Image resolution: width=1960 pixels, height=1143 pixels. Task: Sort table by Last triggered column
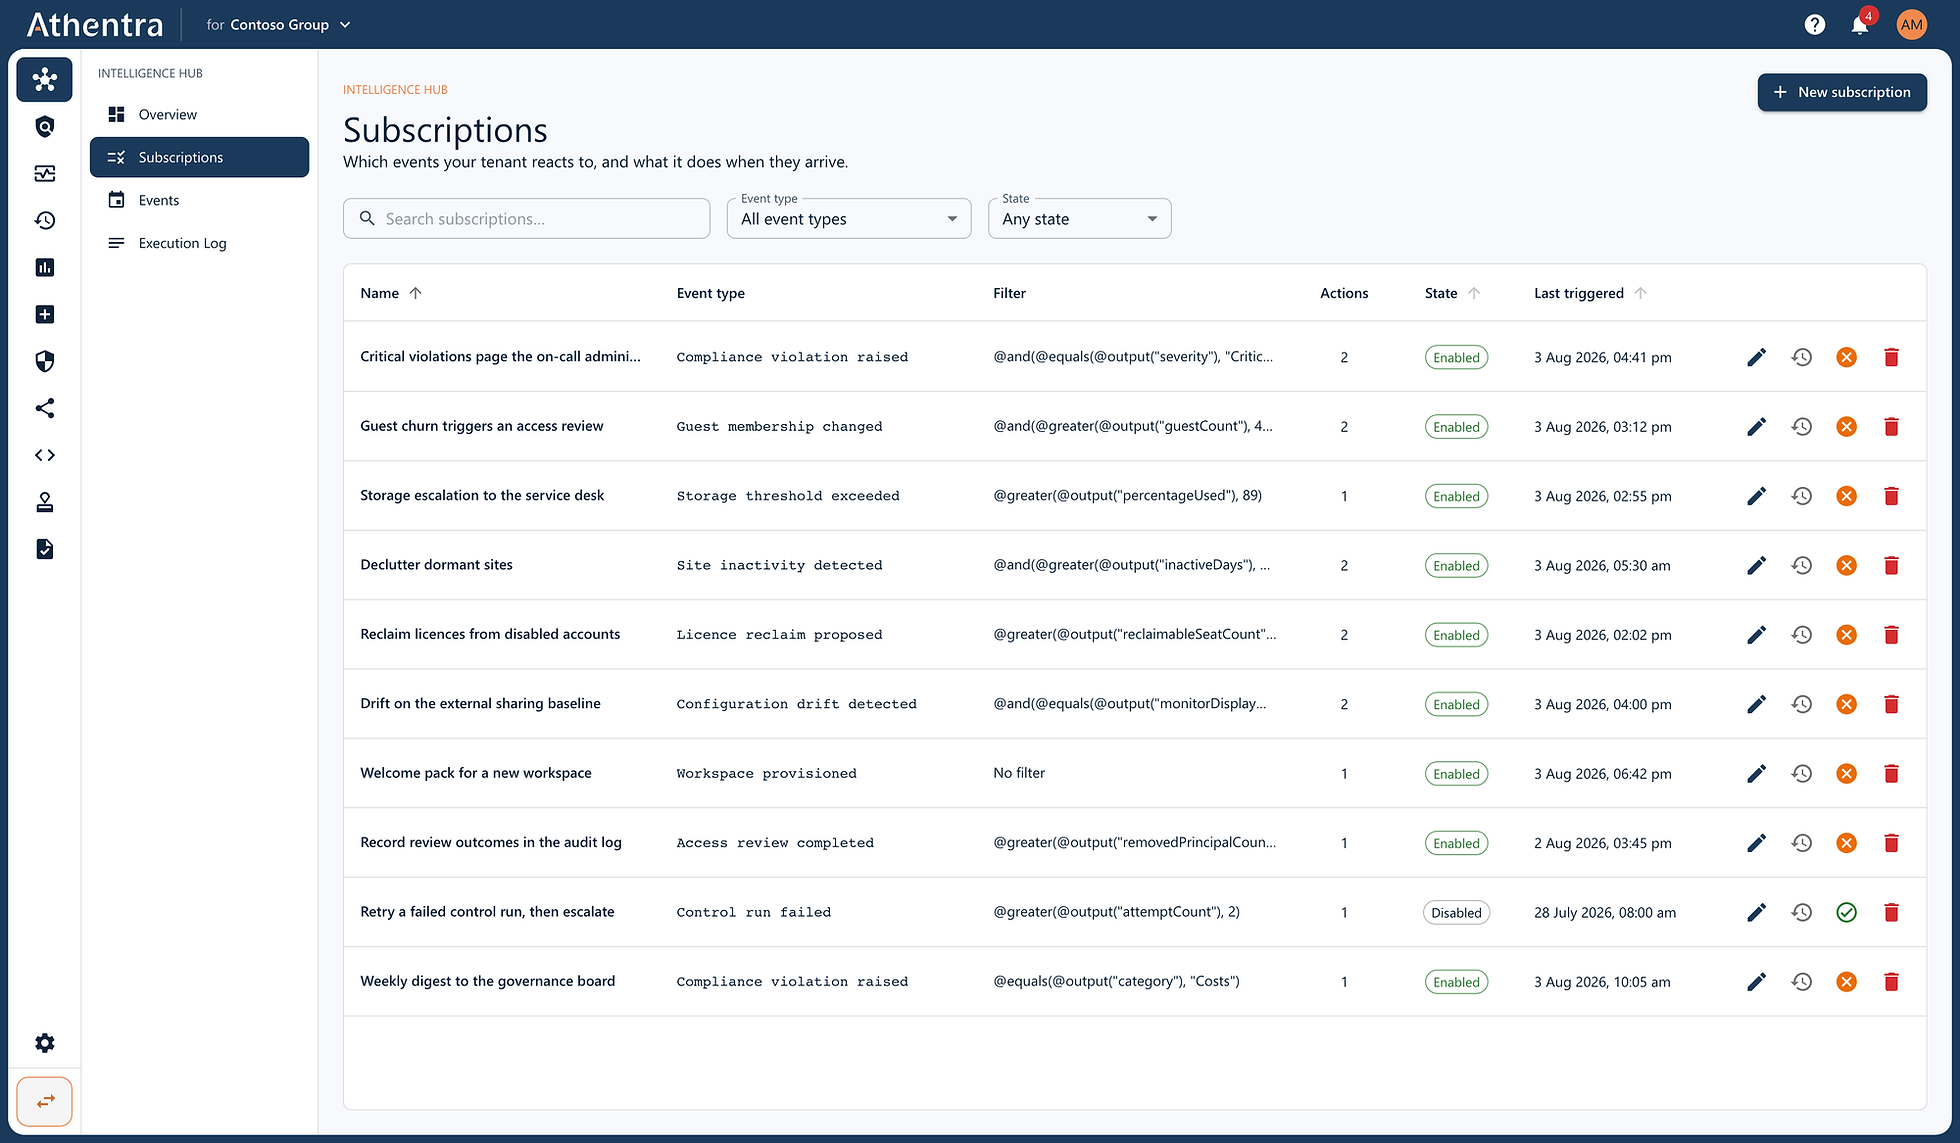tap(1589, 293)
